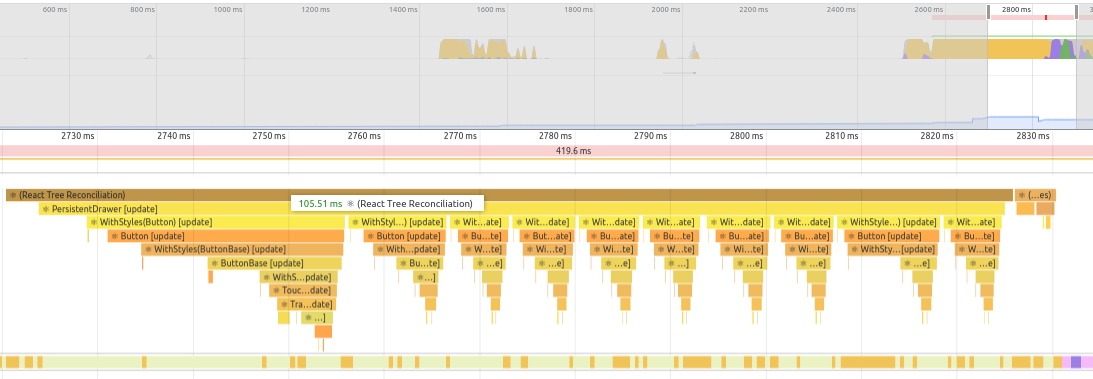
Task: Click the React icon inside the tooltip
Action: 351,203
